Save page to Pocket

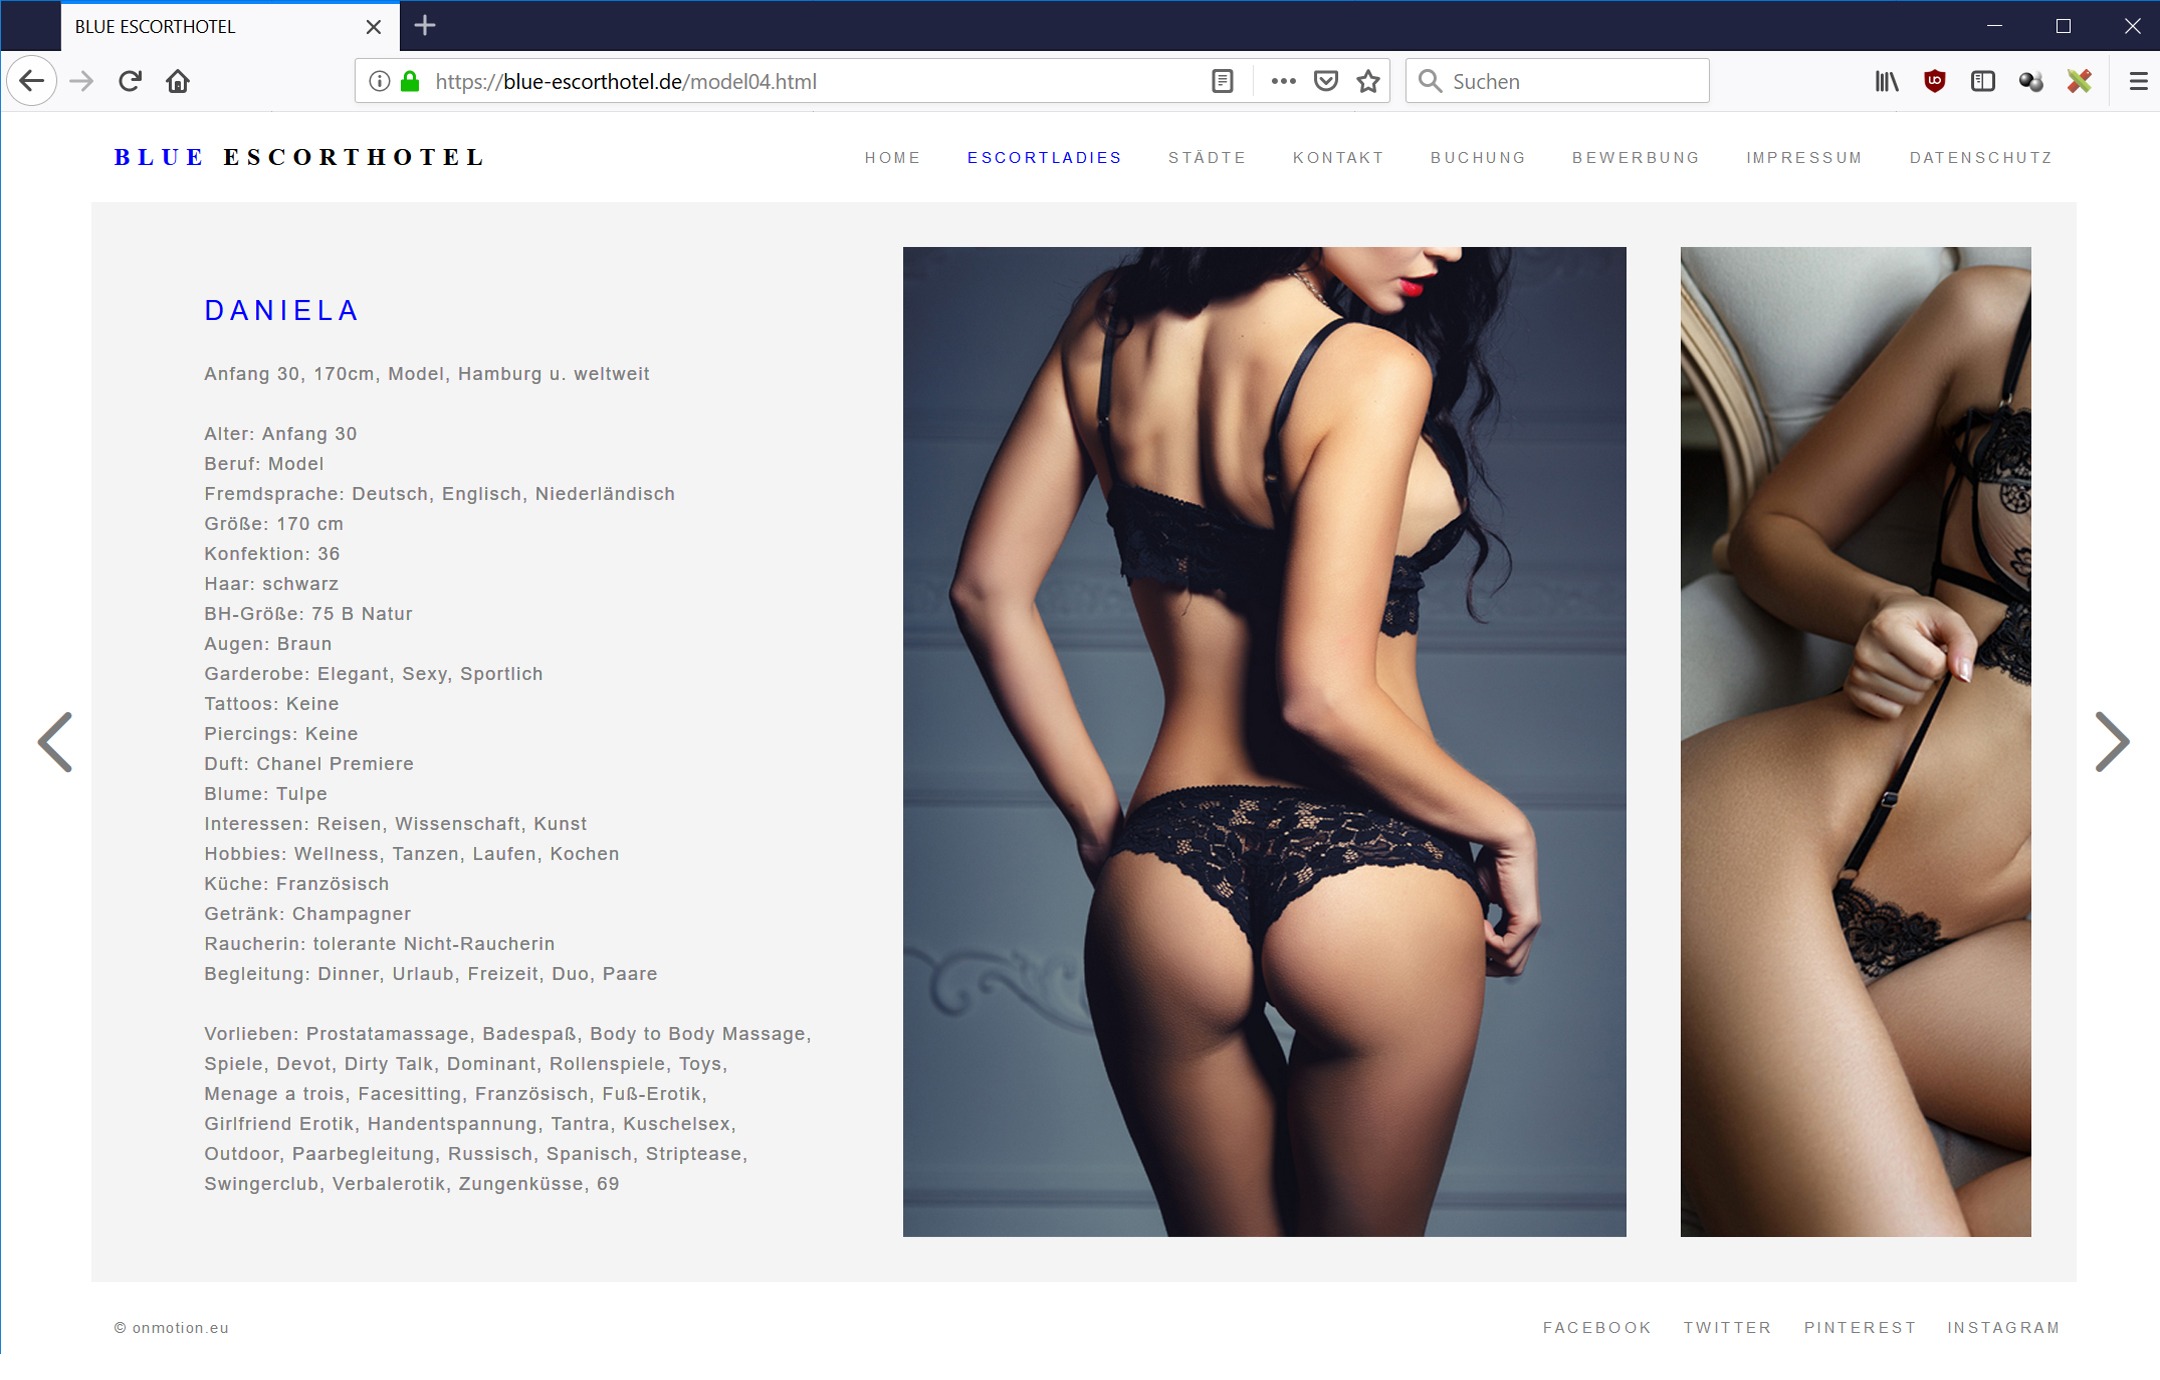1326,81
